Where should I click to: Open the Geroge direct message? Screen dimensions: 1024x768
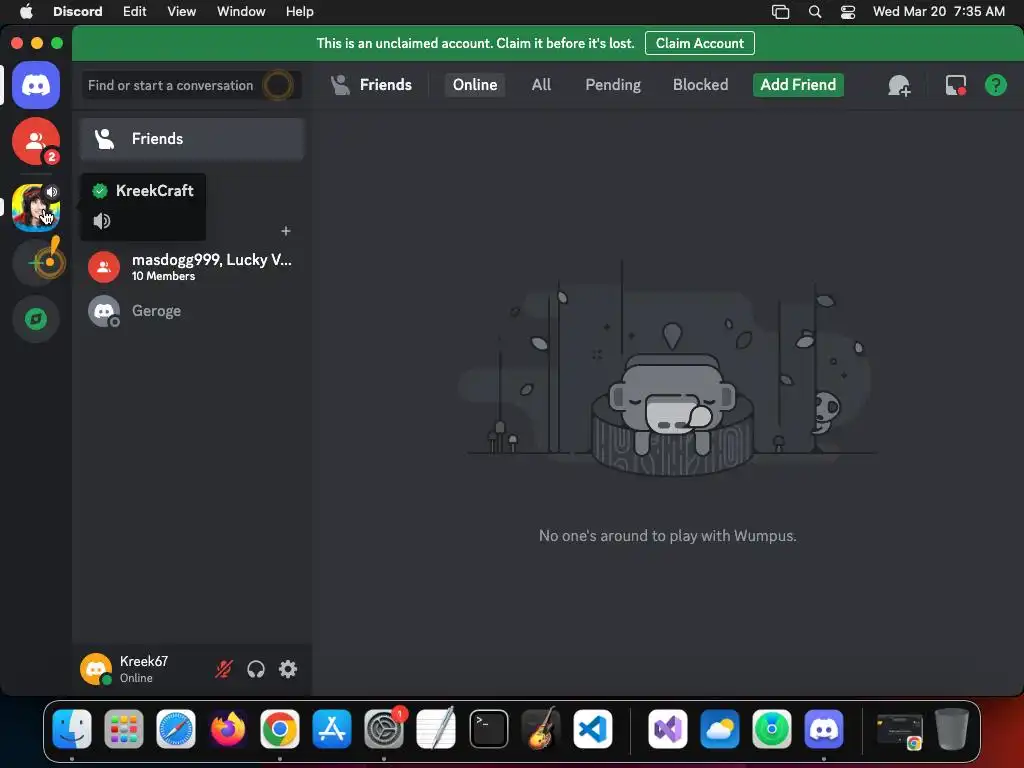click(x=192, y=312)
